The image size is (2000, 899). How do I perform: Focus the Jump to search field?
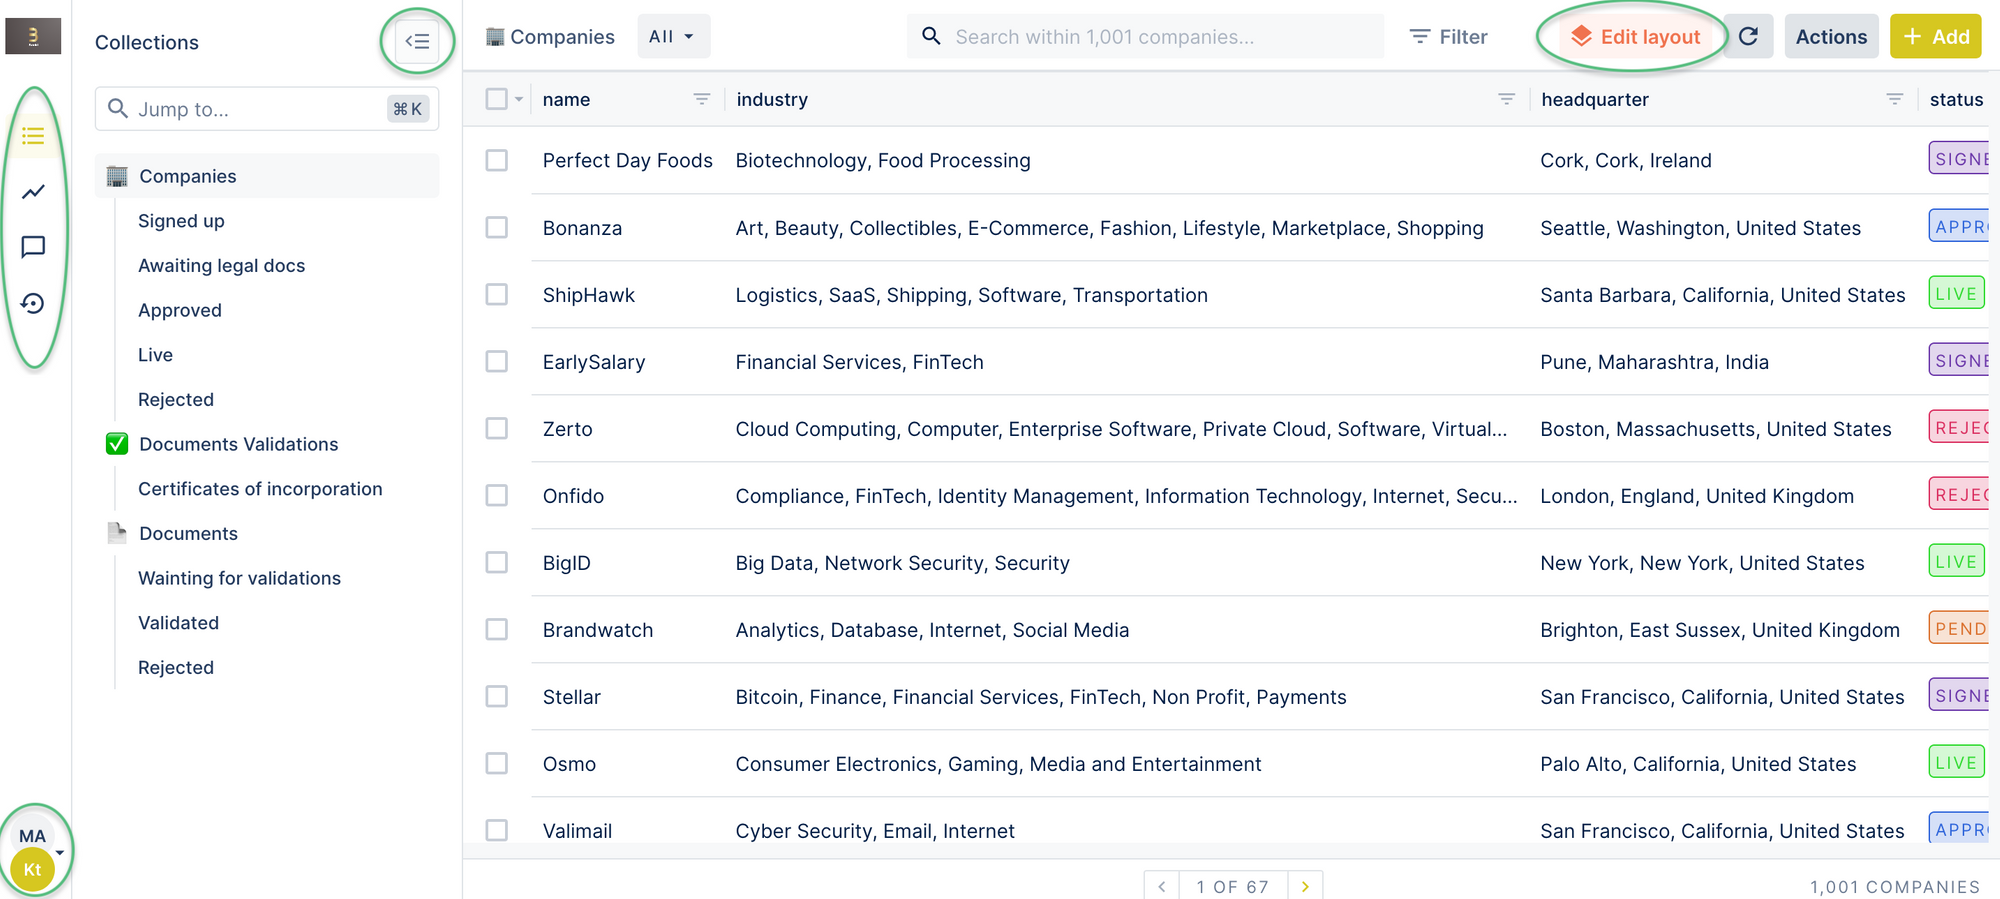click(267, 109)
